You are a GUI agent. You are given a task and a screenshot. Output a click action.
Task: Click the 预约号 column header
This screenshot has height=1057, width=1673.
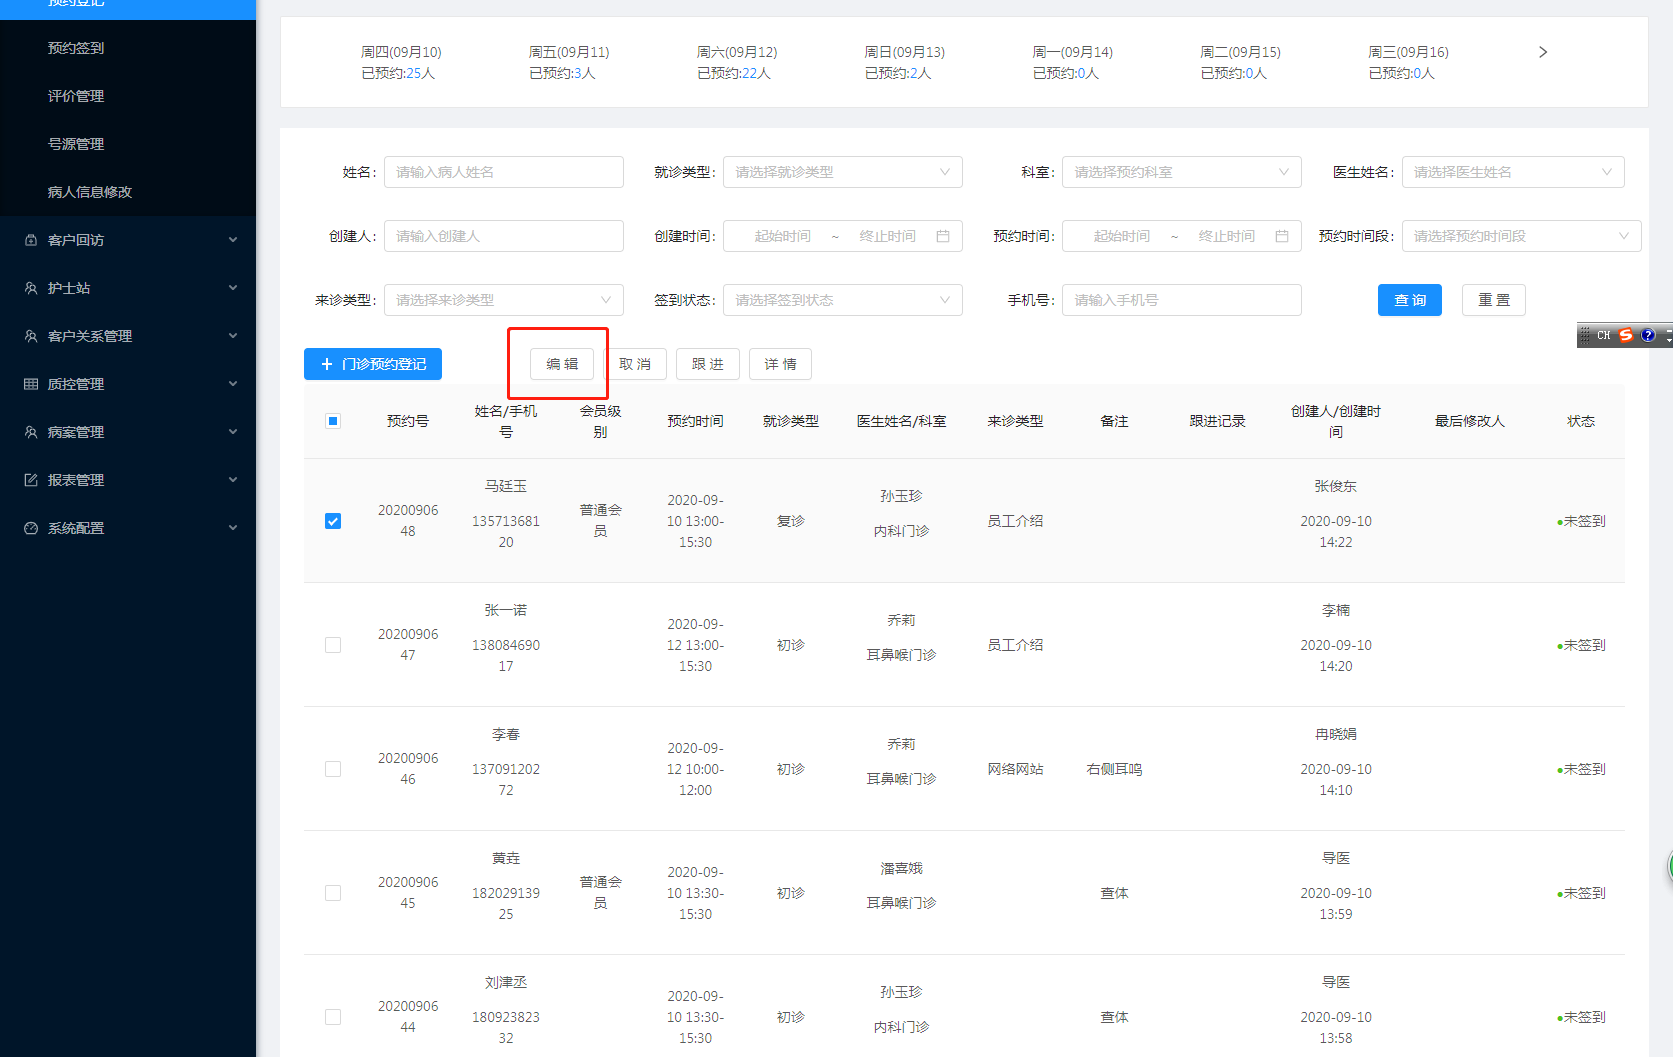(408, 421)
